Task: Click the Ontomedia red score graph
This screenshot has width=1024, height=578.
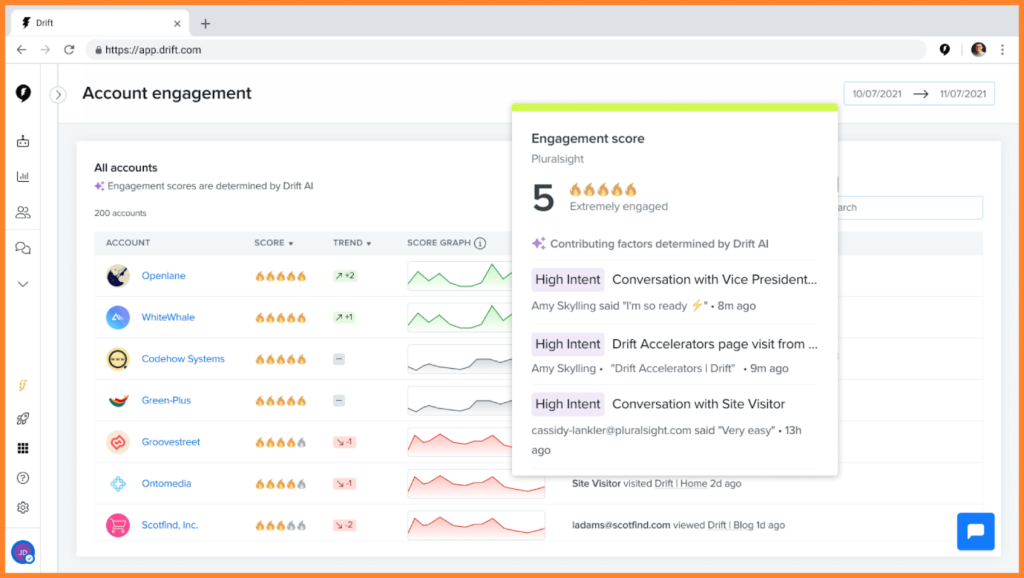Action: [476, 484]
